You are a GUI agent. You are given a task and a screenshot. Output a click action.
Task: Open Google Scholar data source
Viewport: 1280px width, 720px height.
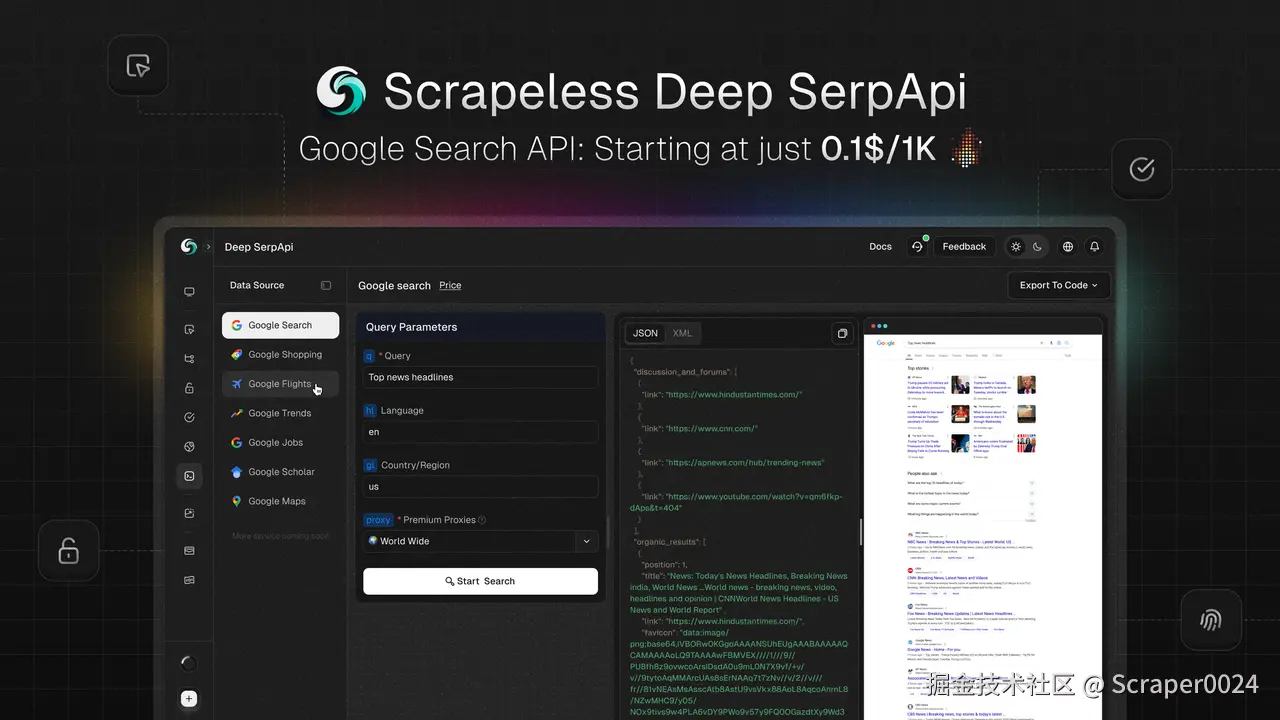click(x=282, y=471)
